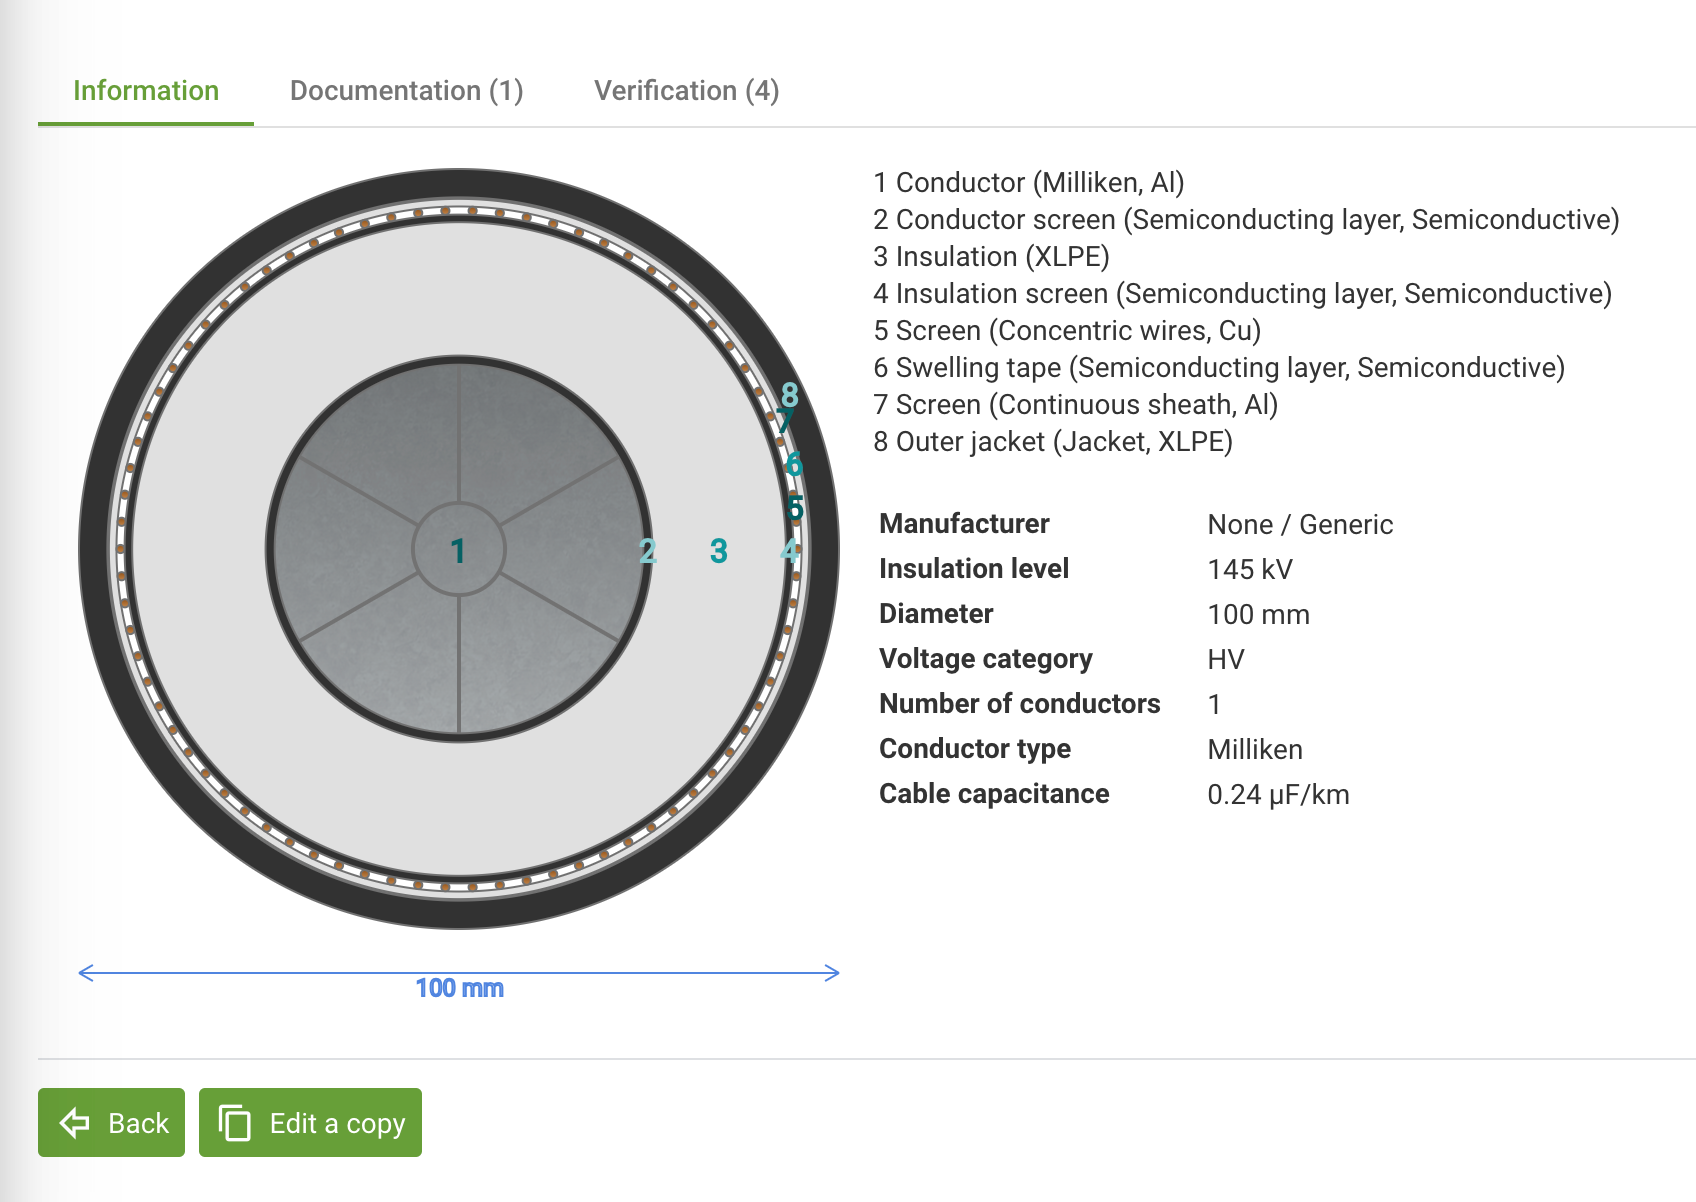Select '4 Insulation screen' legend line
The width and height of the screenshot is (1696, 1202).
coord(1242,293)
